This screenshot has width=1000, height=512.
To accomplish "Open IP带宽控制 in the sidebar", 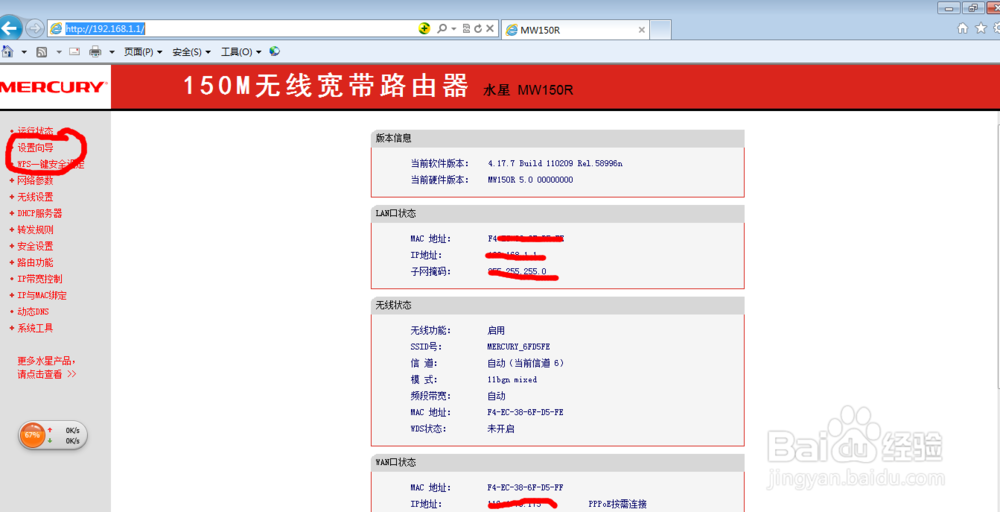I will (x=40, y=279).
